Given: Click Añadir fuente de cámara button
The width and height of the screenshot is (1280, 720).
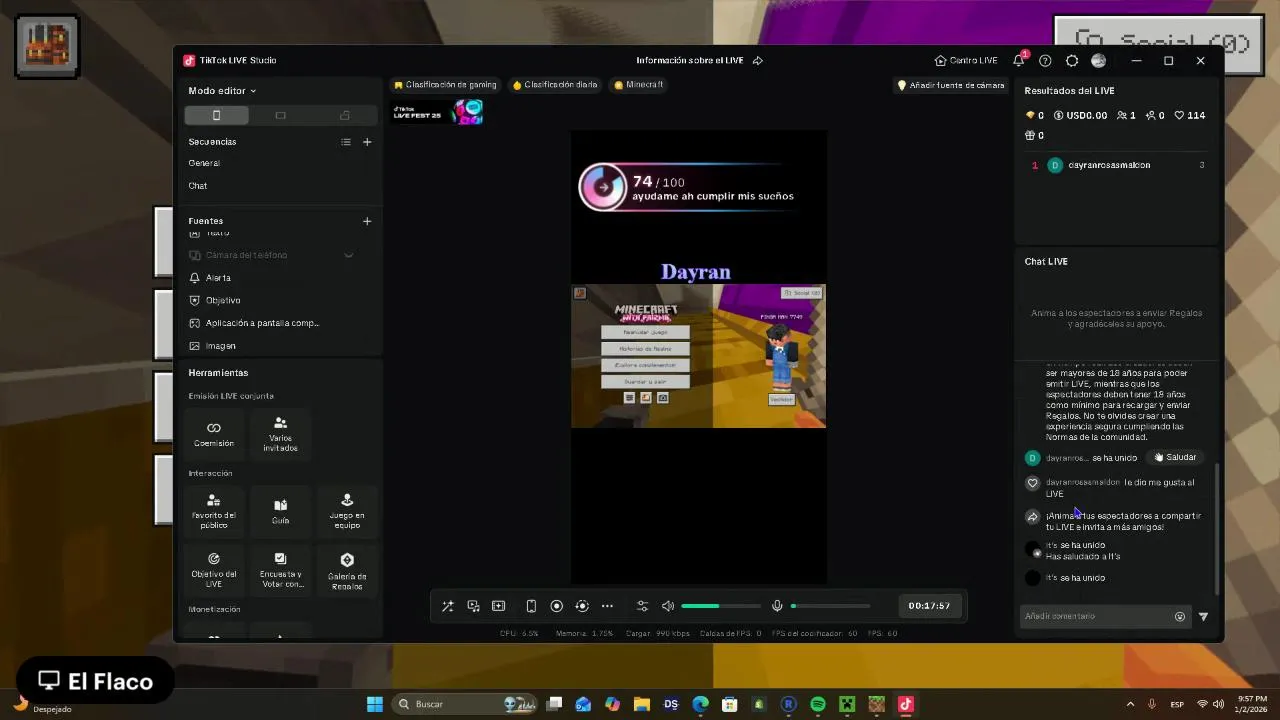Looking at the screenshot, I should (x=951, y=85).
